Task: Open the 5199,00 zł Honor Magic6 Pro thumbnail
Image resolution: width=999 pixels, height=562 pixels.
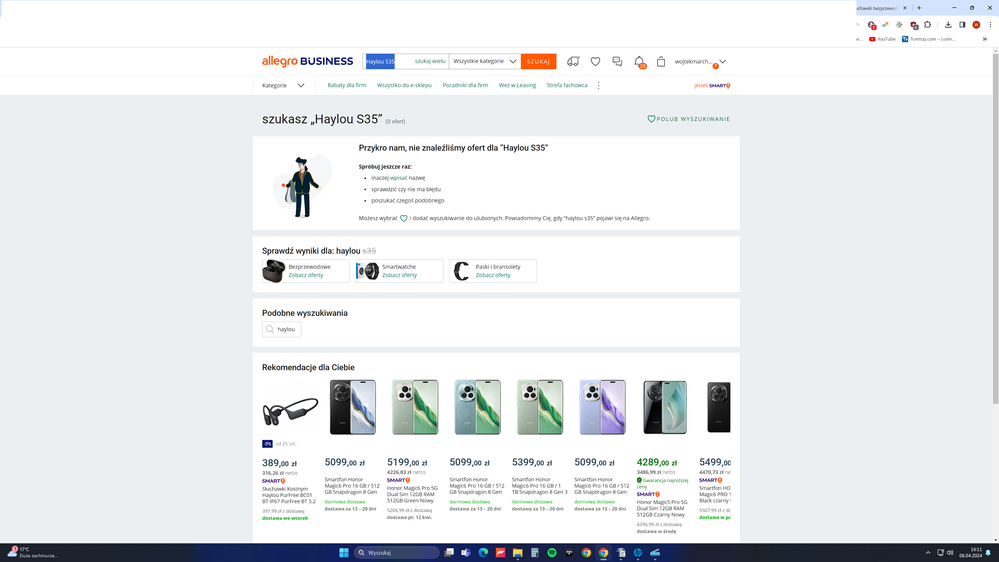Action: coord(415,408)
